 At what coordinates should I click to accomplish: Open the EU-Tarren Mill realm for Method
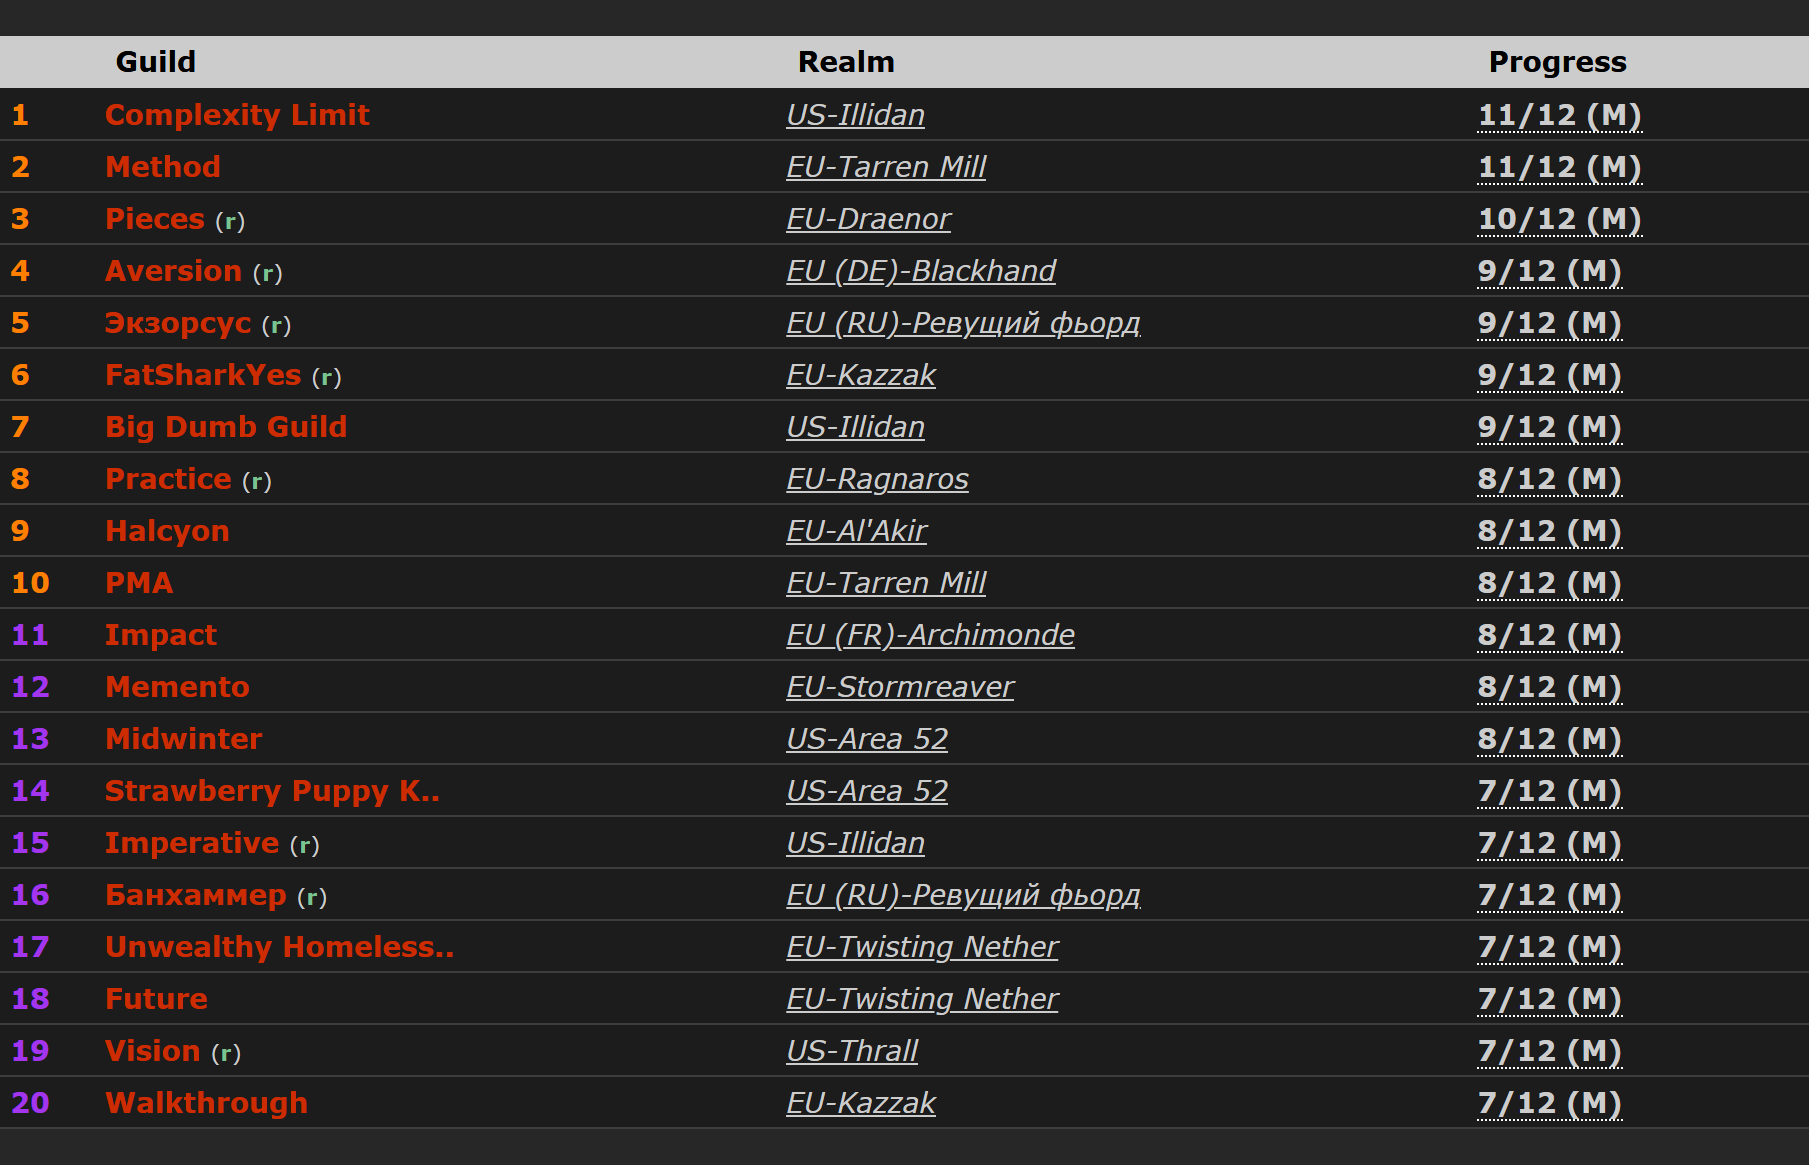[x=886, y=167]
